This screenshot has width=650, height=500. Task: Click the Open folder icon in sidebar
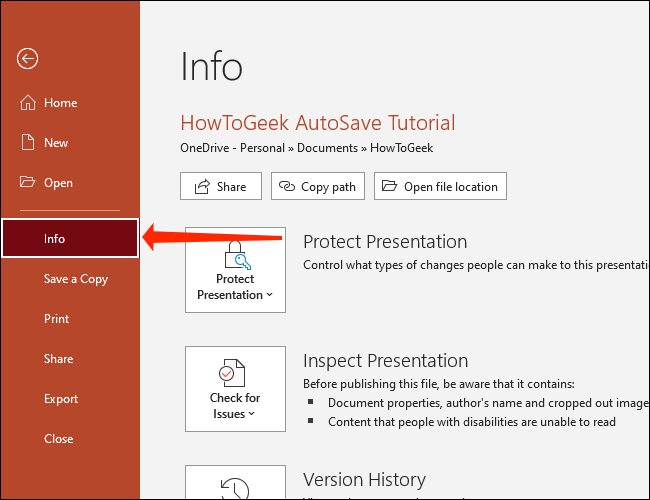coord(27,183)
